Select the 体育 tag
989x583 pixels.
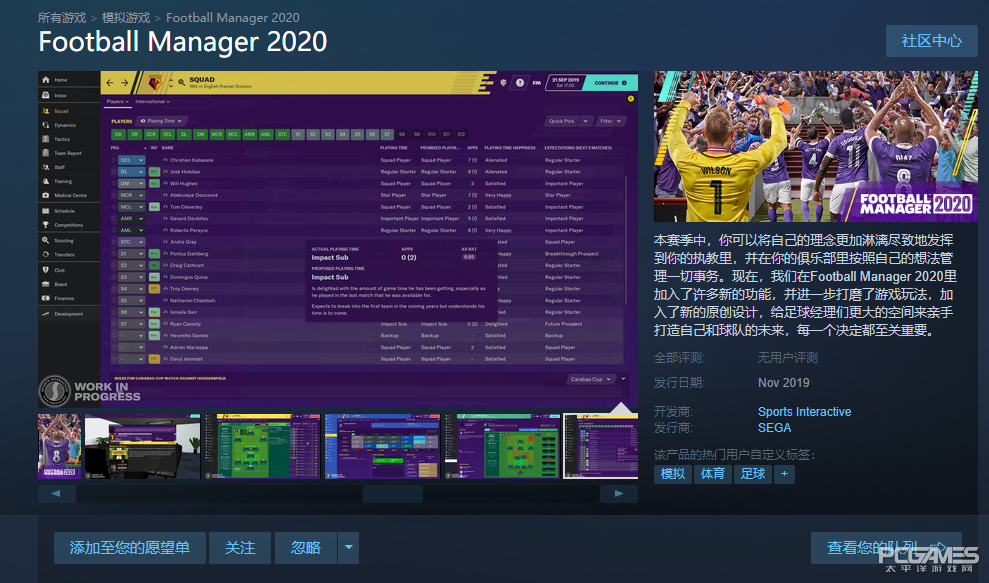[x=713, y=474]
